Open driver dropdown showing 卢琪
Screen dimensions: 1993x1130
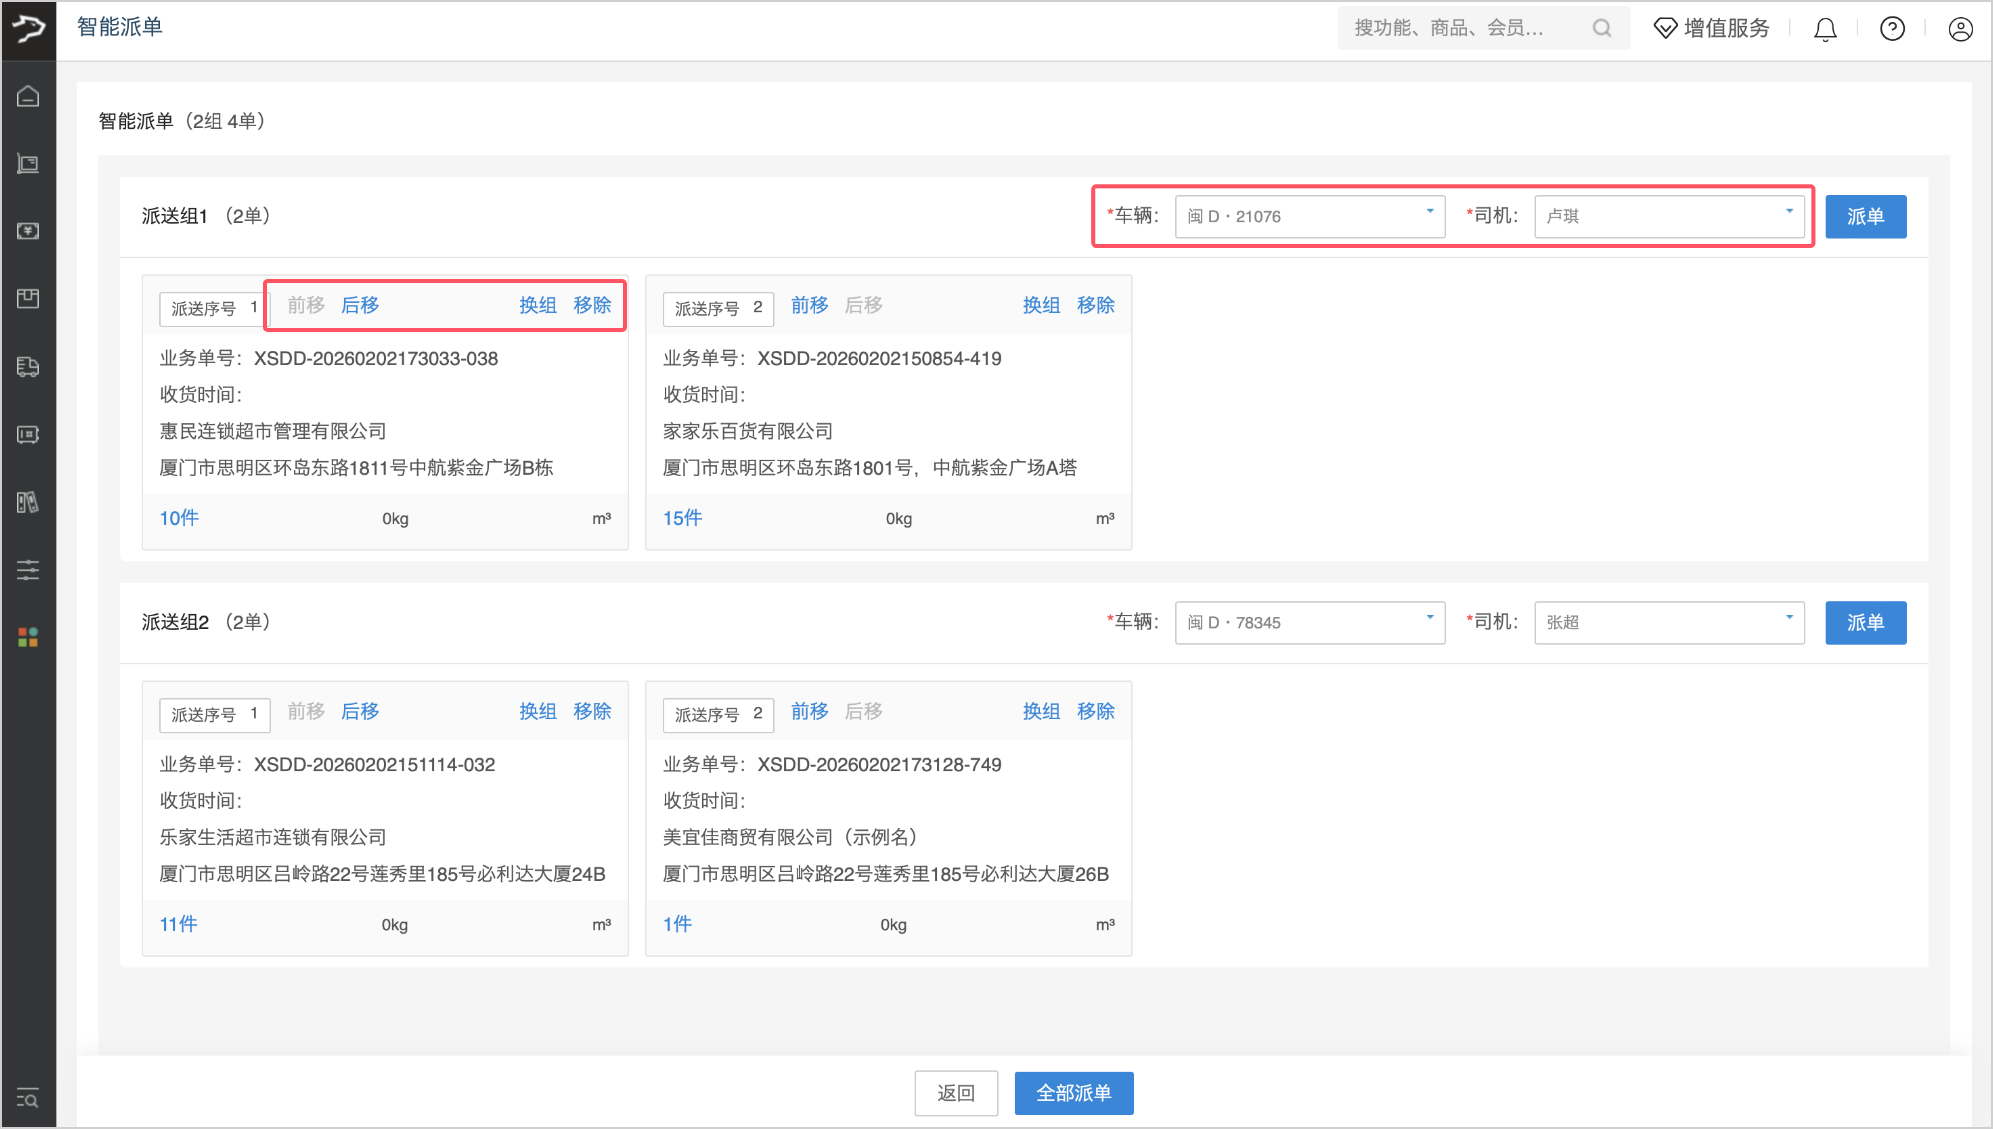click(1668, 216)
